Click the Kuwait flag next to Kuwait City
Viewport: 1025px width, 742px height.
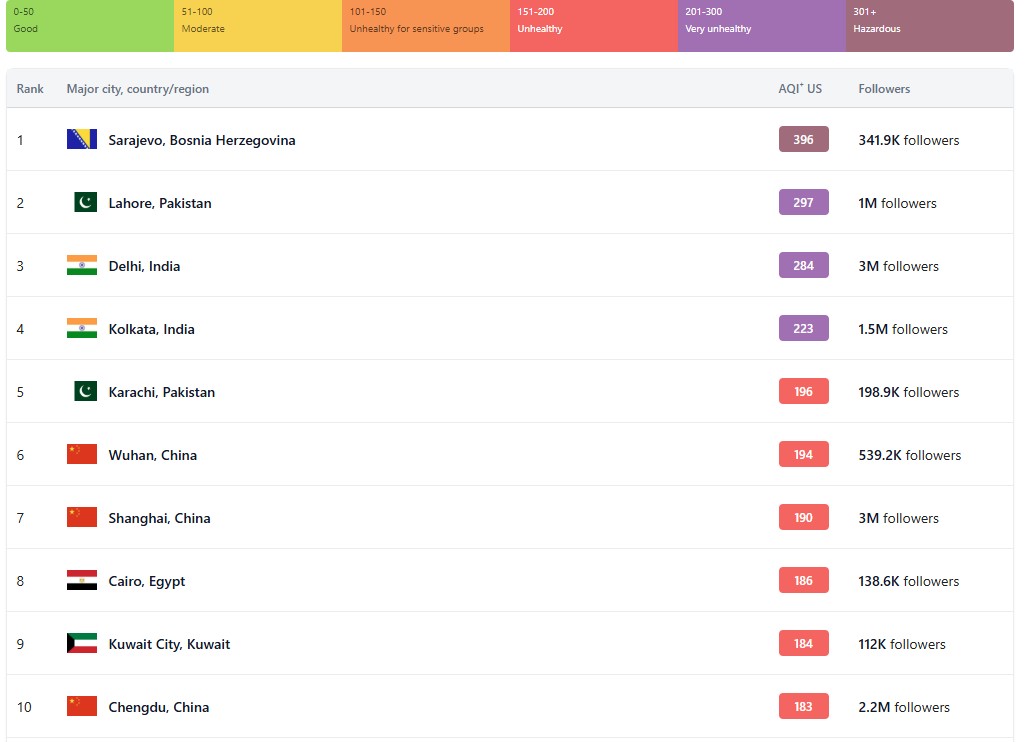(82, 644)
